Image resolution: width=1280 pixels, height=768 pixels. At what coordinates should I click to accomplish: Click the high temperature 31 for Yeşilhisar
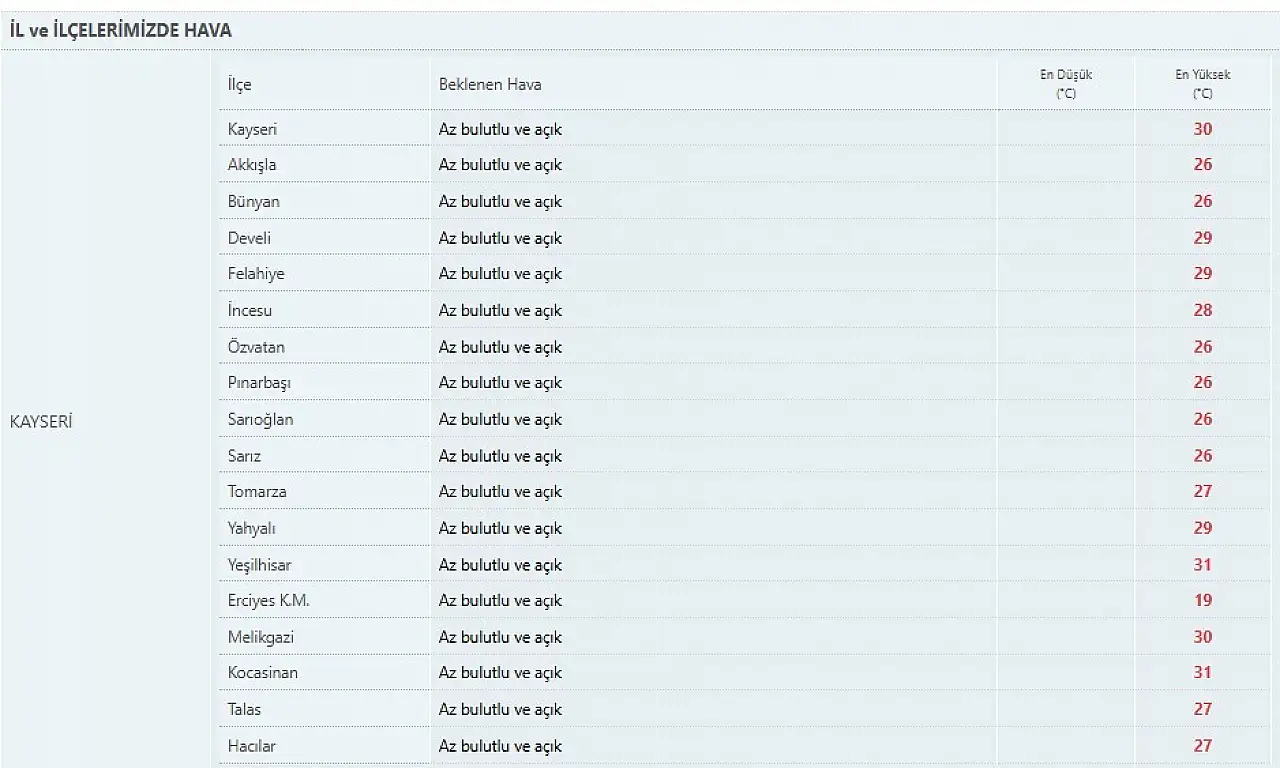[x=1202, y=565]
